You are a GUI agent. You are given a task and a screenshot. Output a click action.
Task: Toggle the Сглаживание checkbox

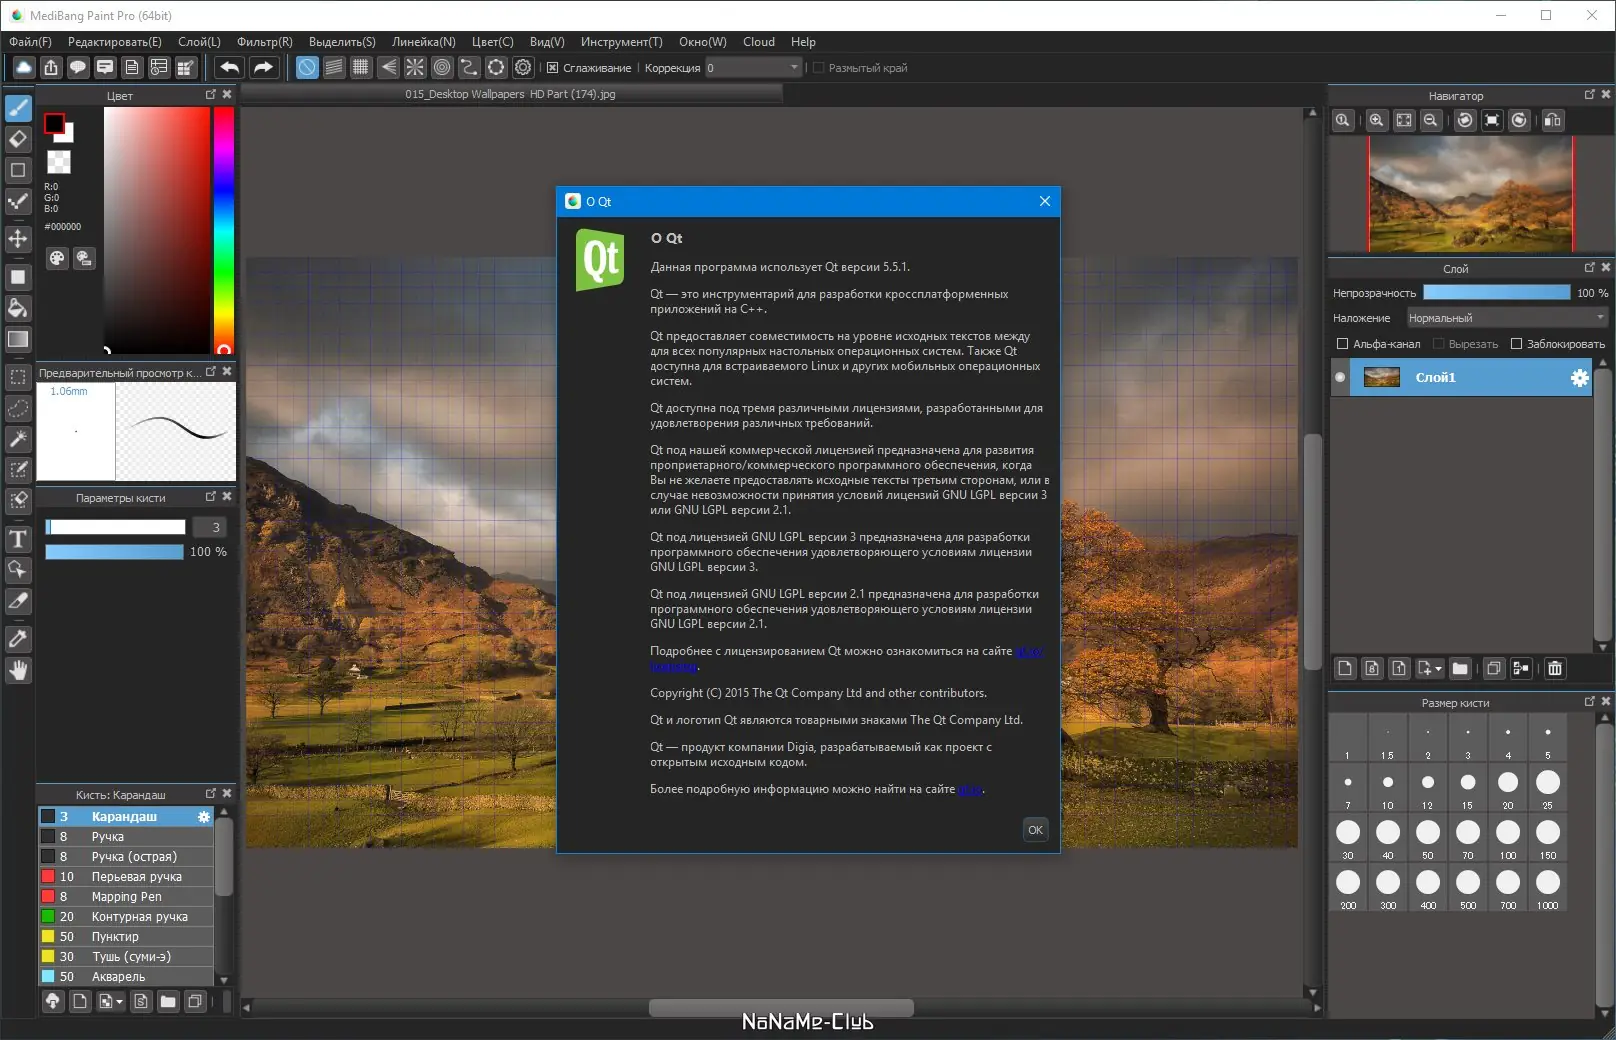552,68
